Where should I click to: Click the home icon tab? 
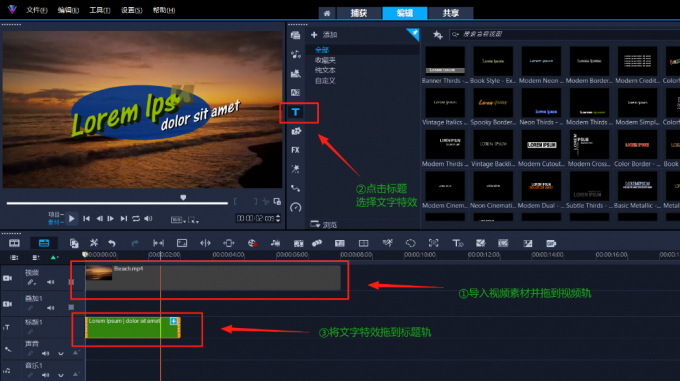327,13
